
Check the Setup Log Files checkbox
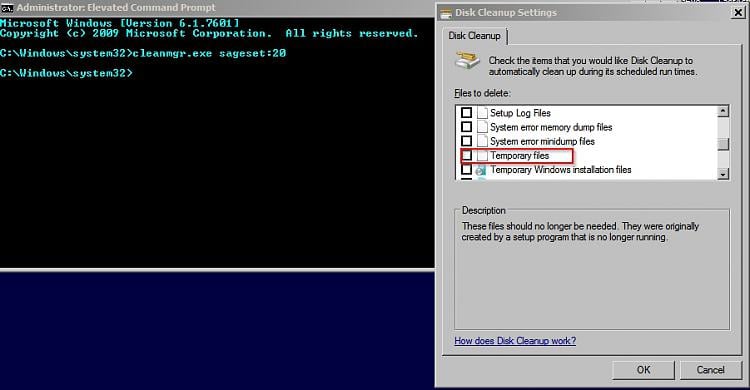tap(466, 112)
